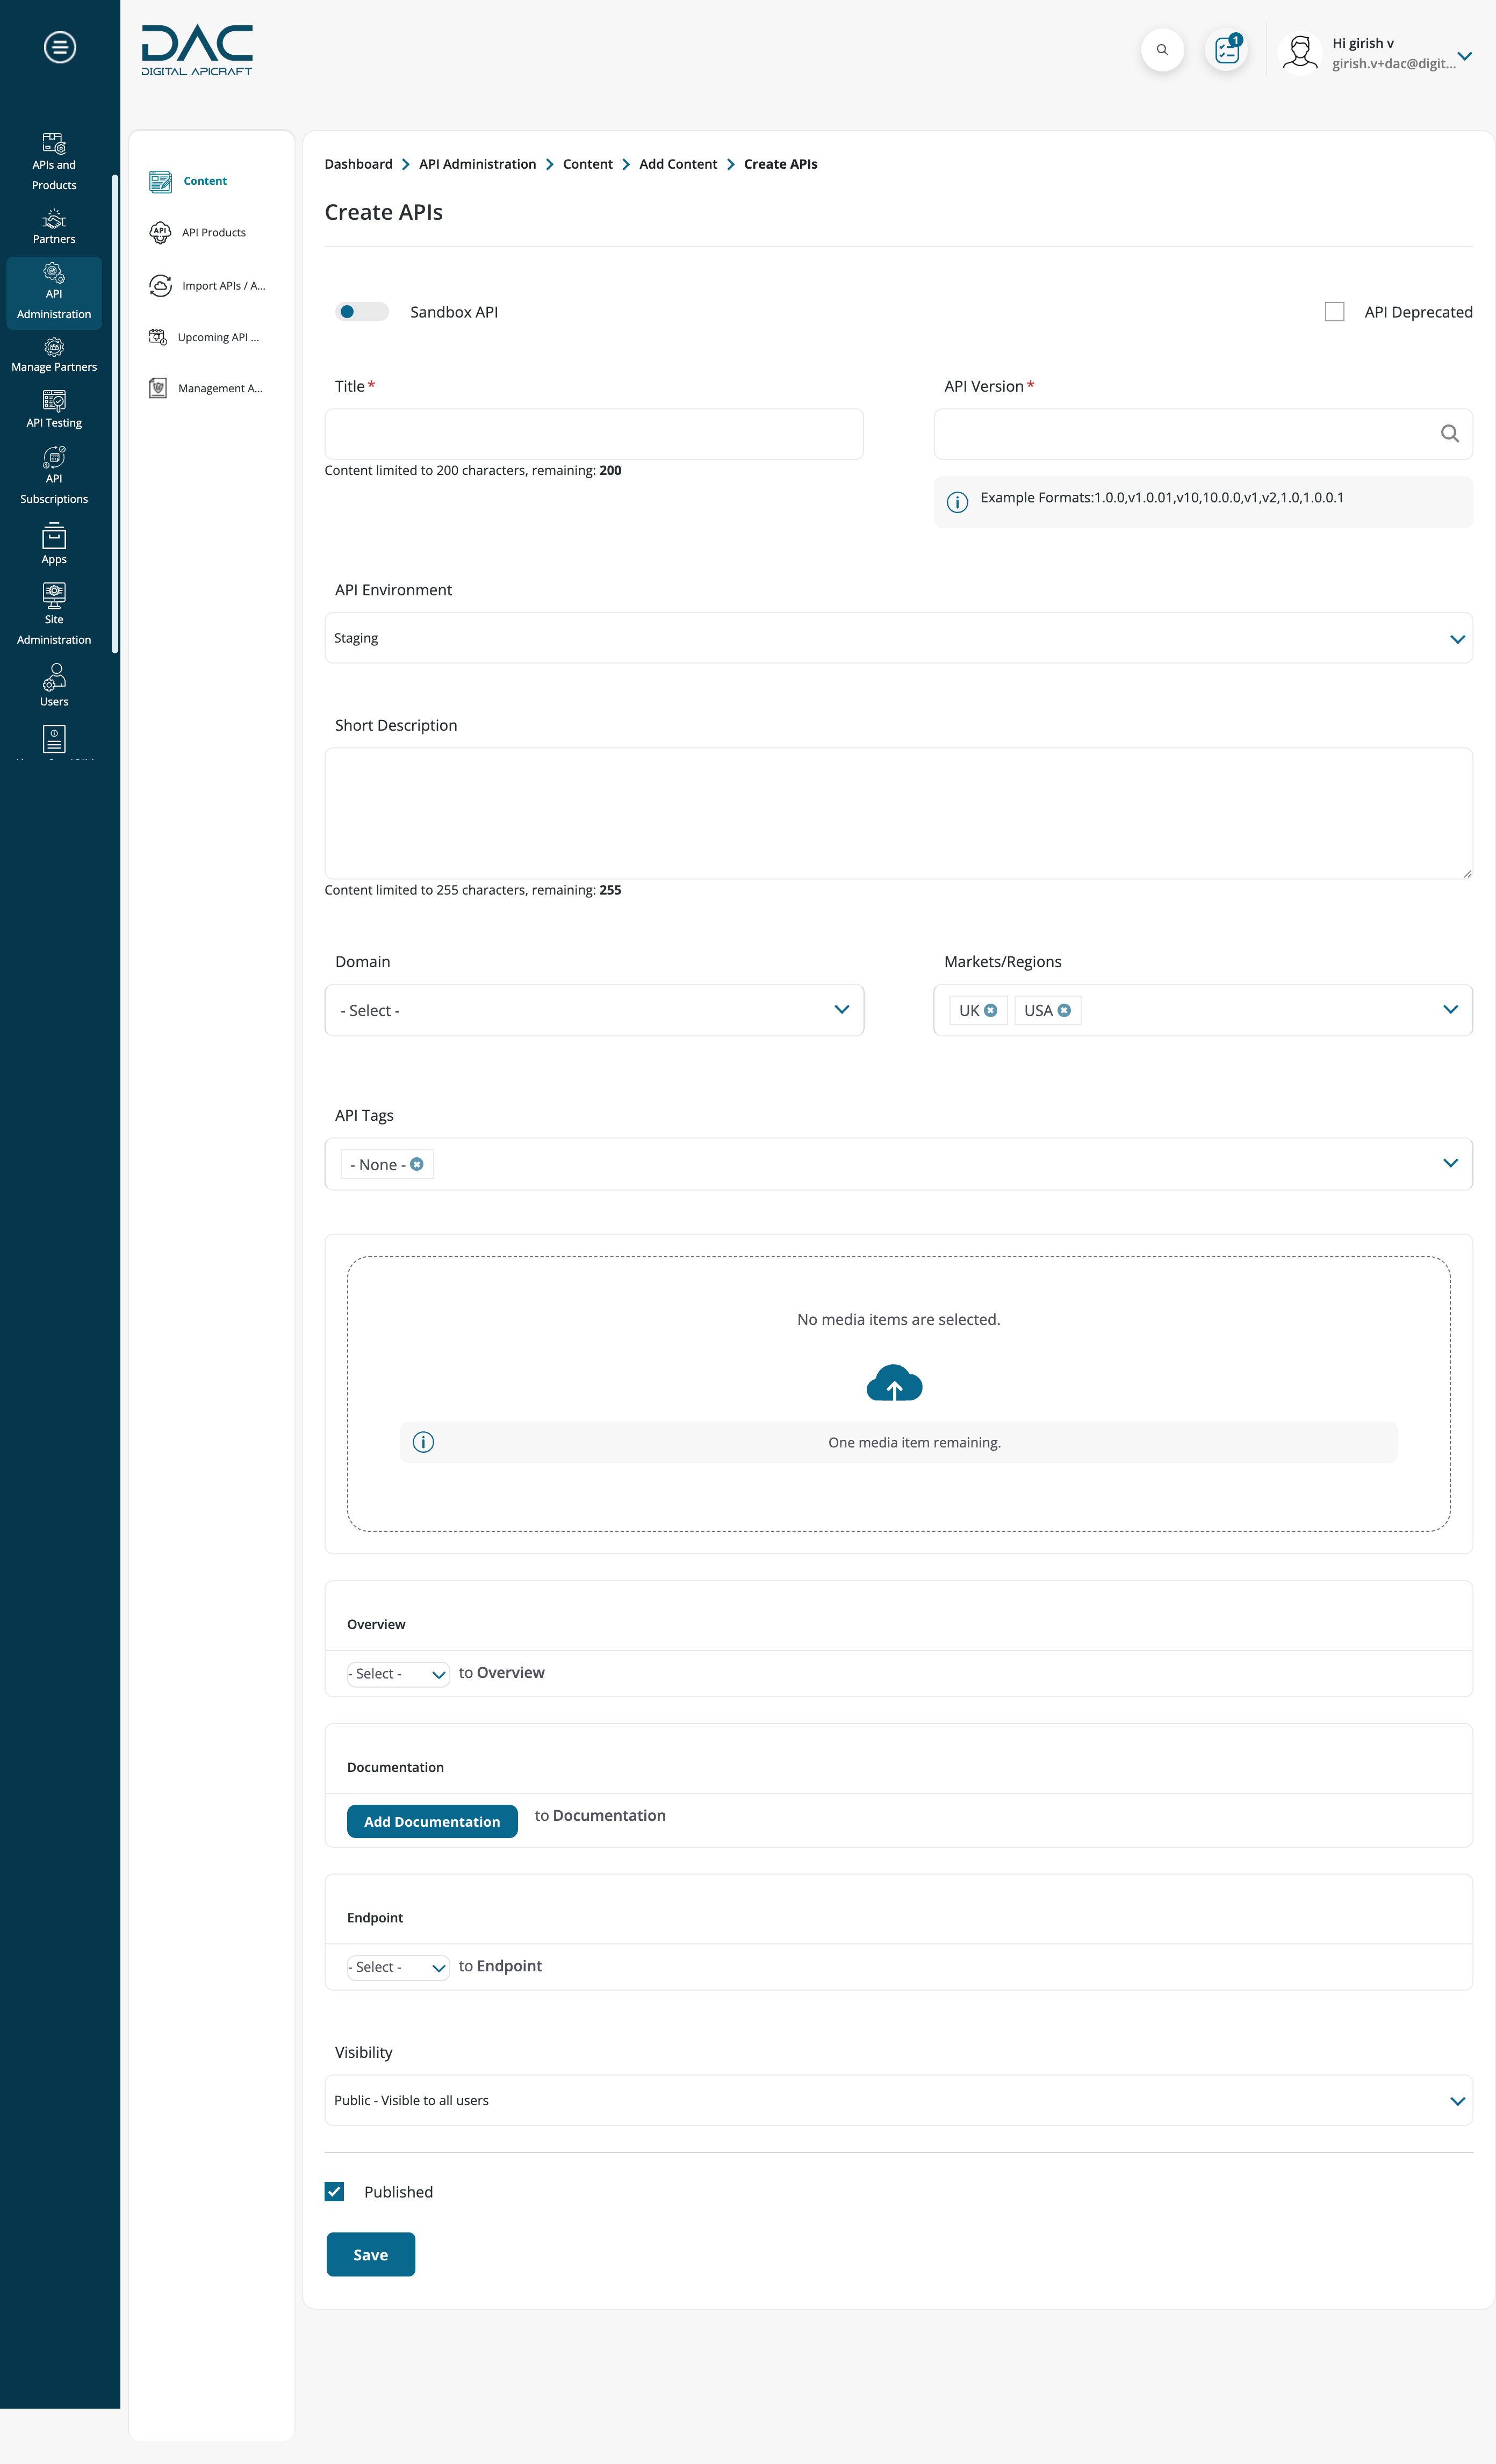1496x2464 pixels.
Task: Click info icon by media item remaining
Action: coord(423,1442)
